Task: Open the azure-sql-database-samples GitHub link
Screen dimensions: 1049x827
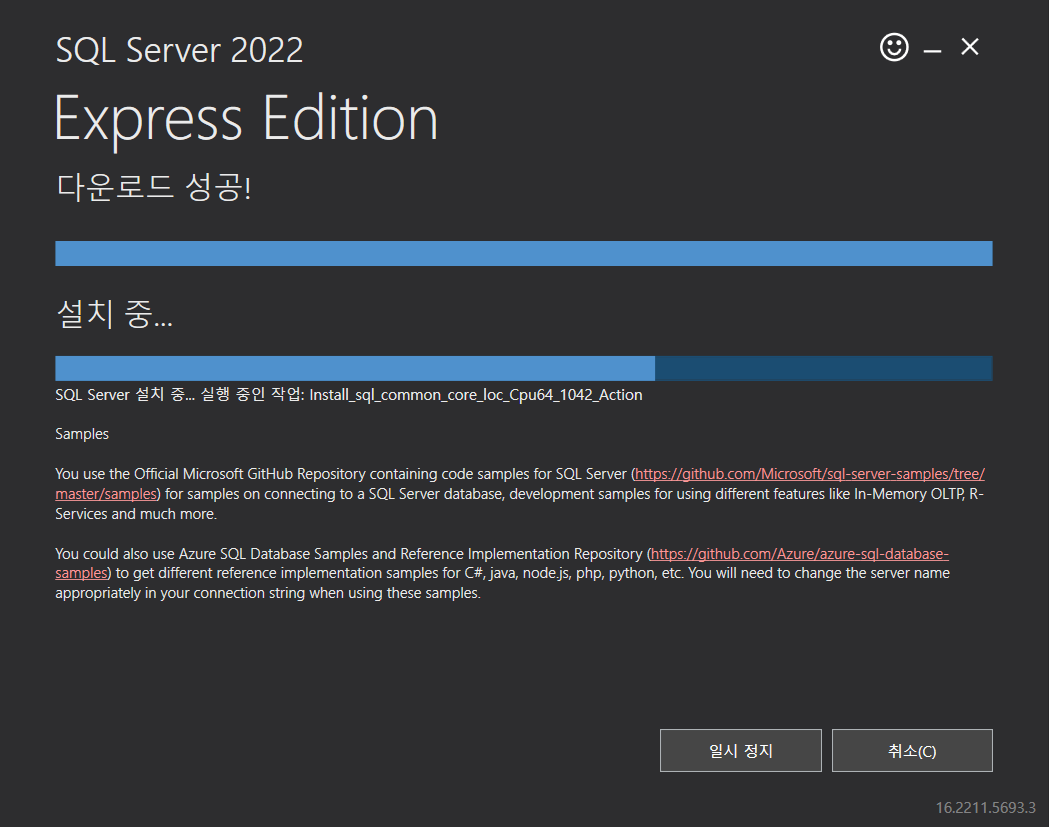Action: pyautogui.click(x=799, y=554)
